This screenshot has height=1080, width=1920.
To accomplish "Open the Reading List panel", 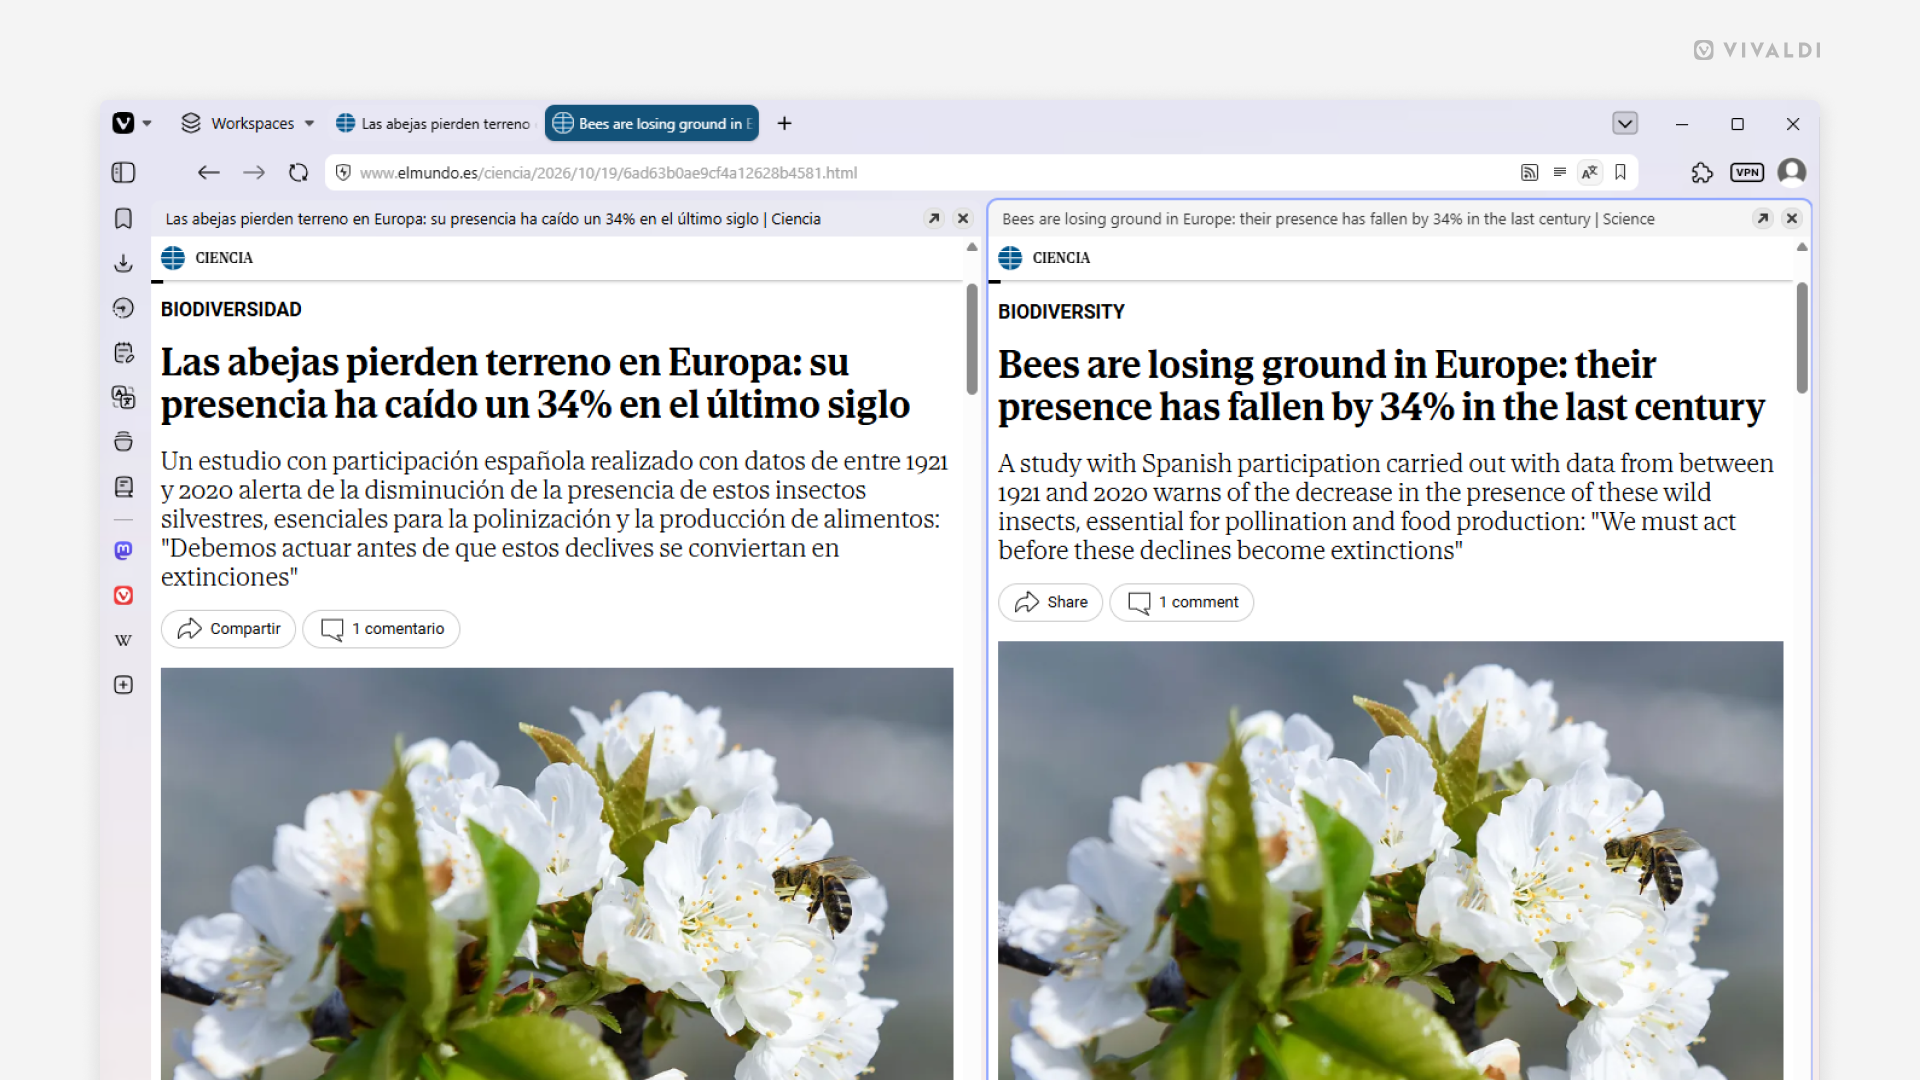I will [123, 487].
